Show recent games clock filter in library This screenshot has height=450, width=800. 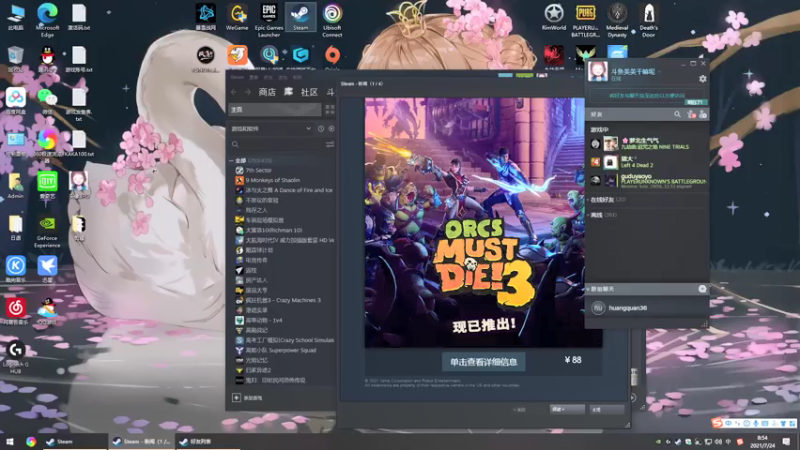321,129
